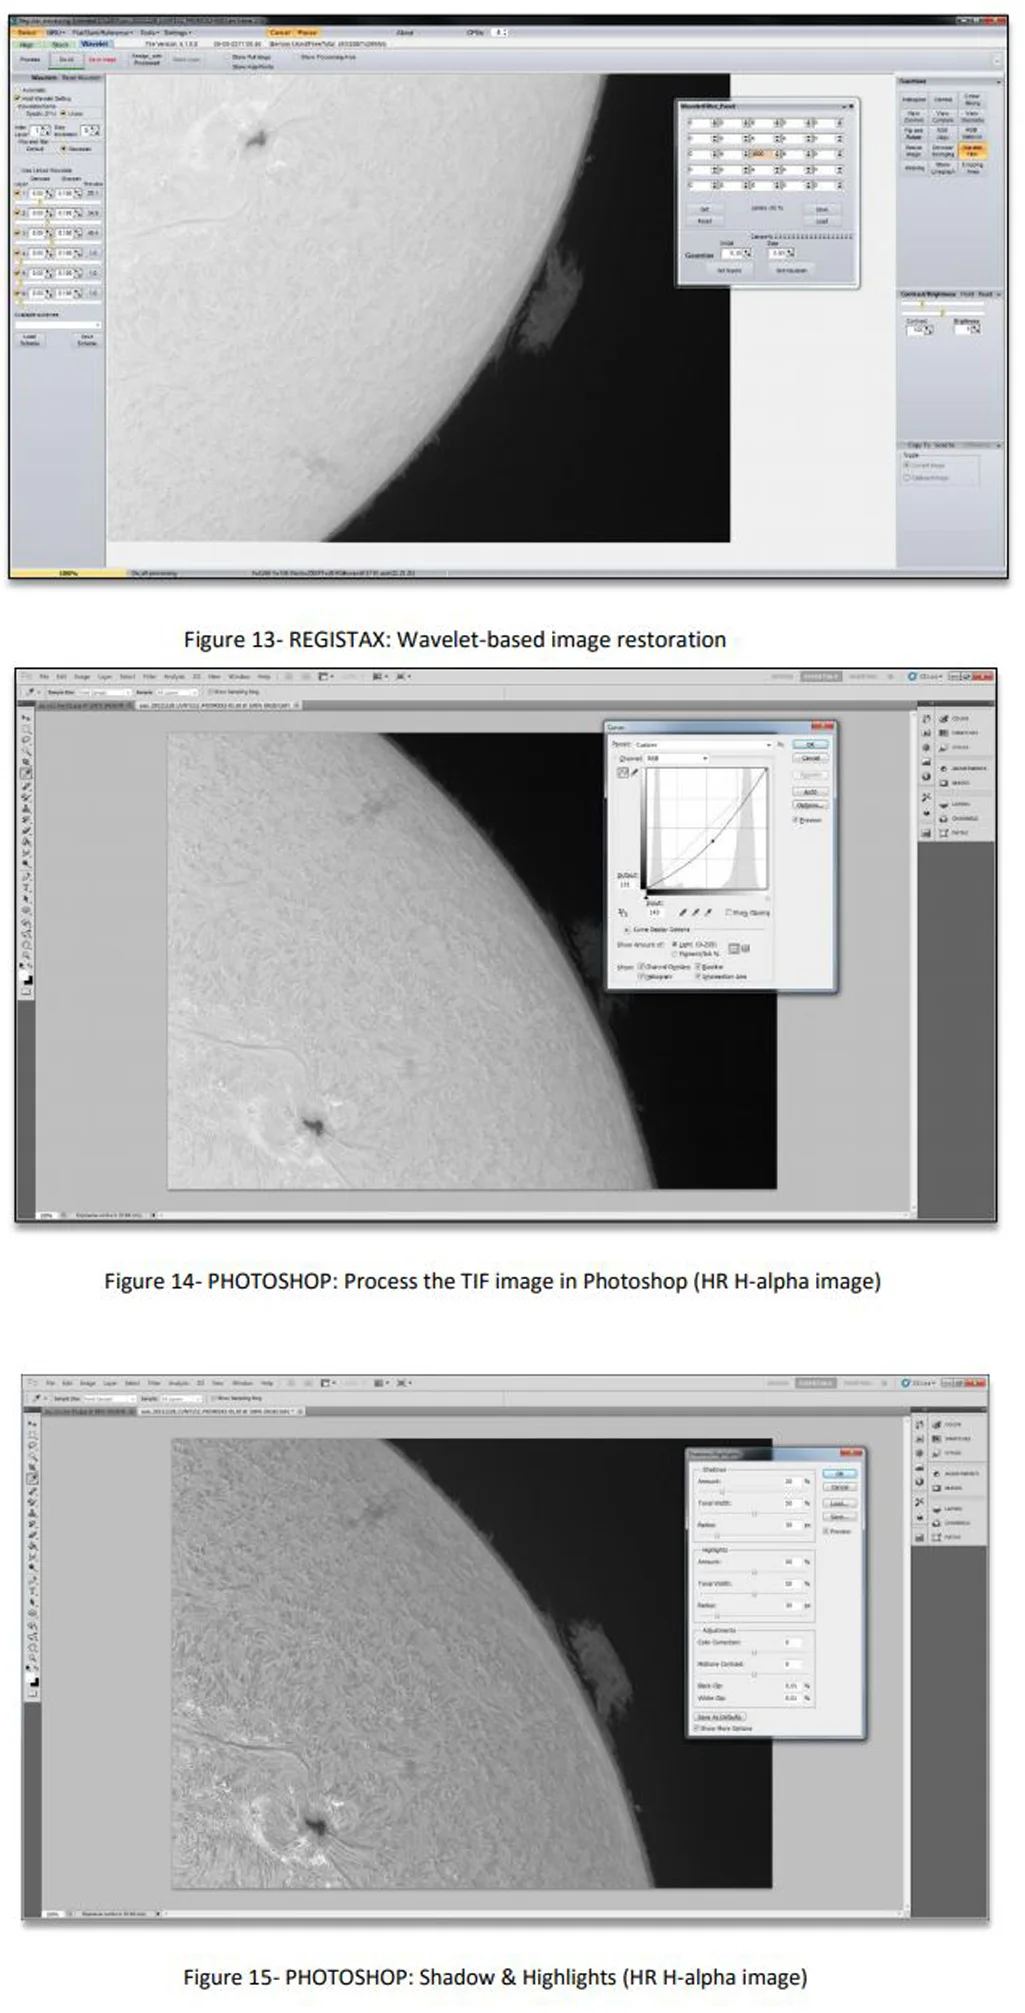This screenshot has height=2013, width=1025.
Task: Open Styles panel icon in Figure 14 Photoshop
Action: pyautogui.click(x=943, y=747)
